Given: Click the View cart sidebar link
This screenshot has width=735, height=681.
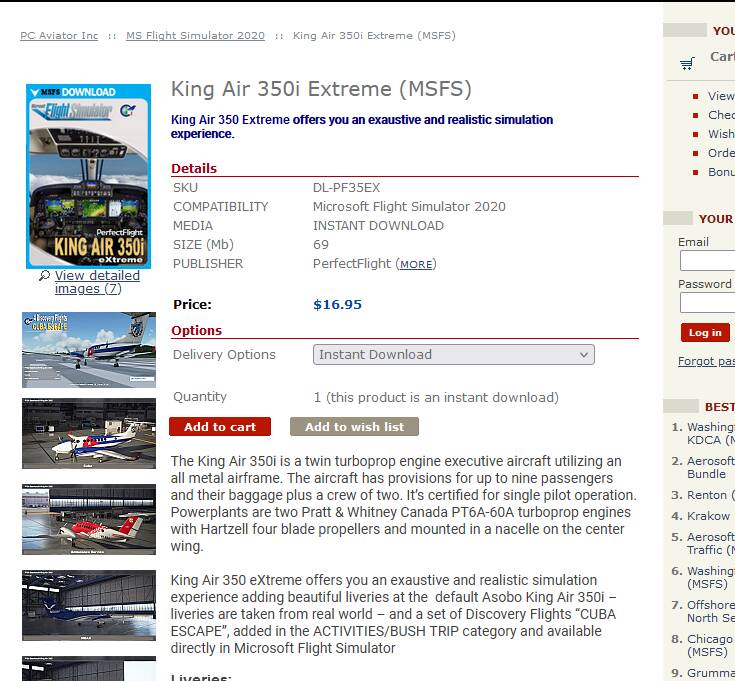Looking at the screenshot, I should coord(721,96).
